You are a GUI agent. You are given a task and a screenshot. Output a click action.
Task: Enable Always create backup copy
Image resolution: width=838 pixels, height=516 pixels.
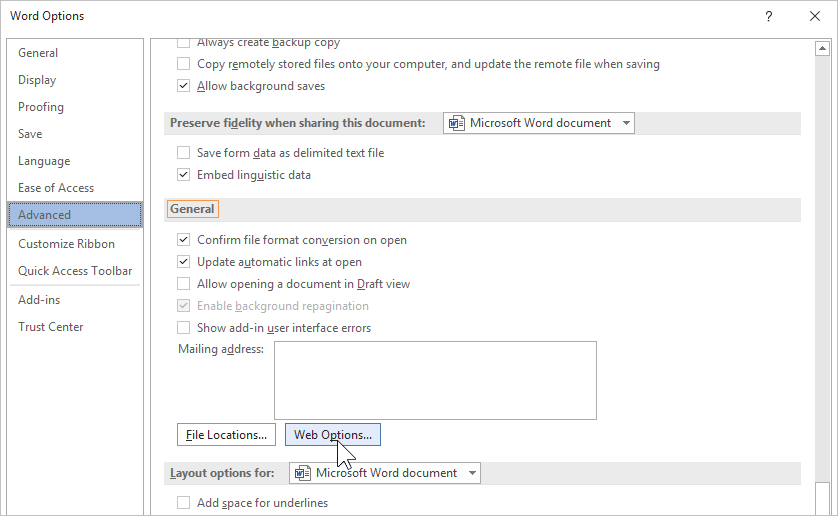click(183, 43)
